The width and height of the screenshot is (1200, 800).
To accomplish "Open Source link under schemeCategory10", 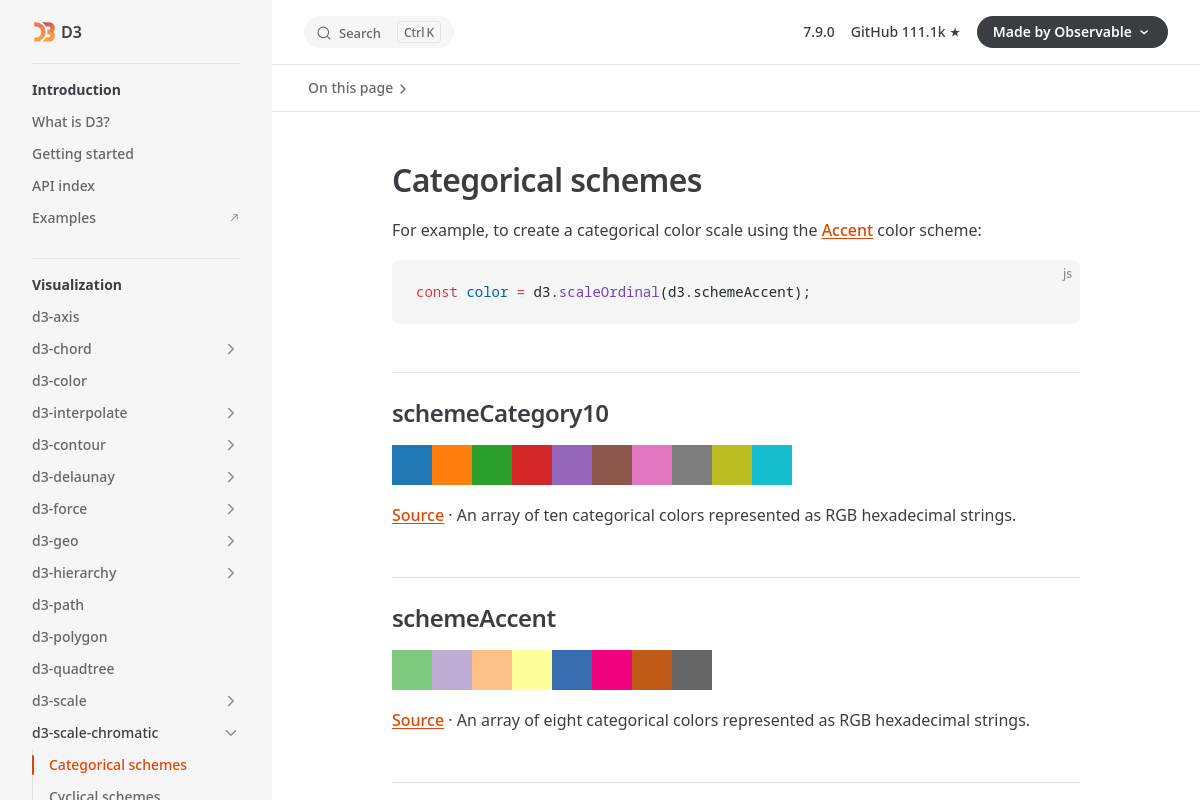I will tap(418, 515).
